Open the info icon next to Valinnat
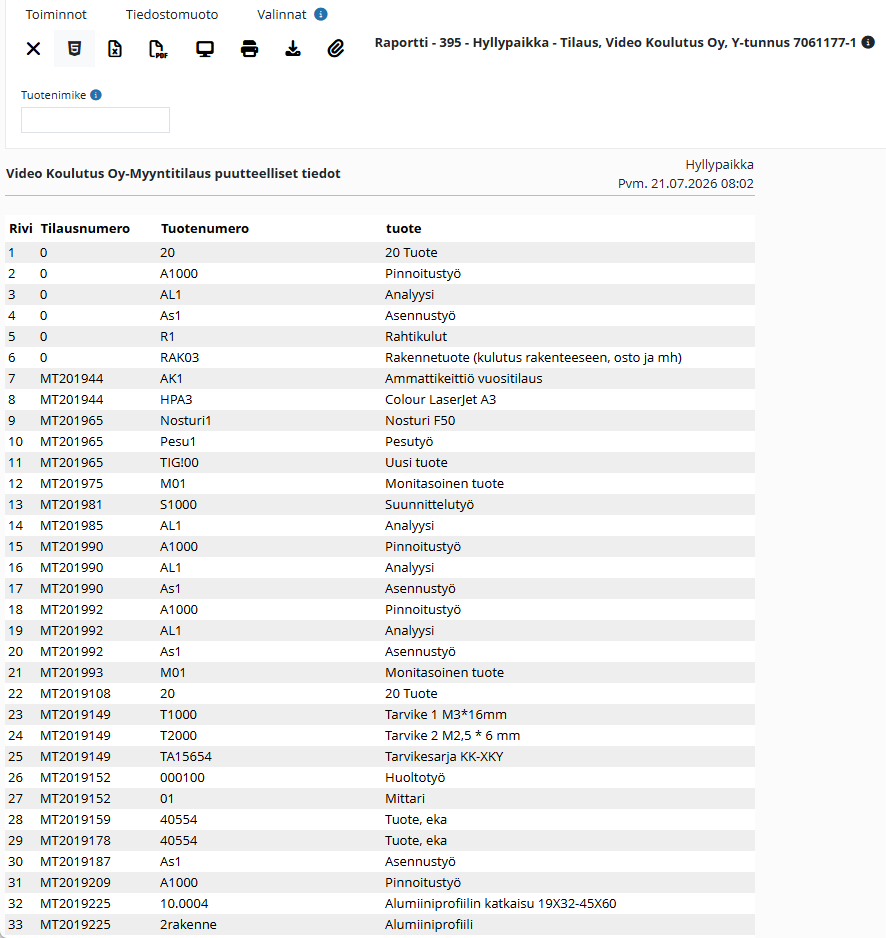886x938 pixels. 321,14
